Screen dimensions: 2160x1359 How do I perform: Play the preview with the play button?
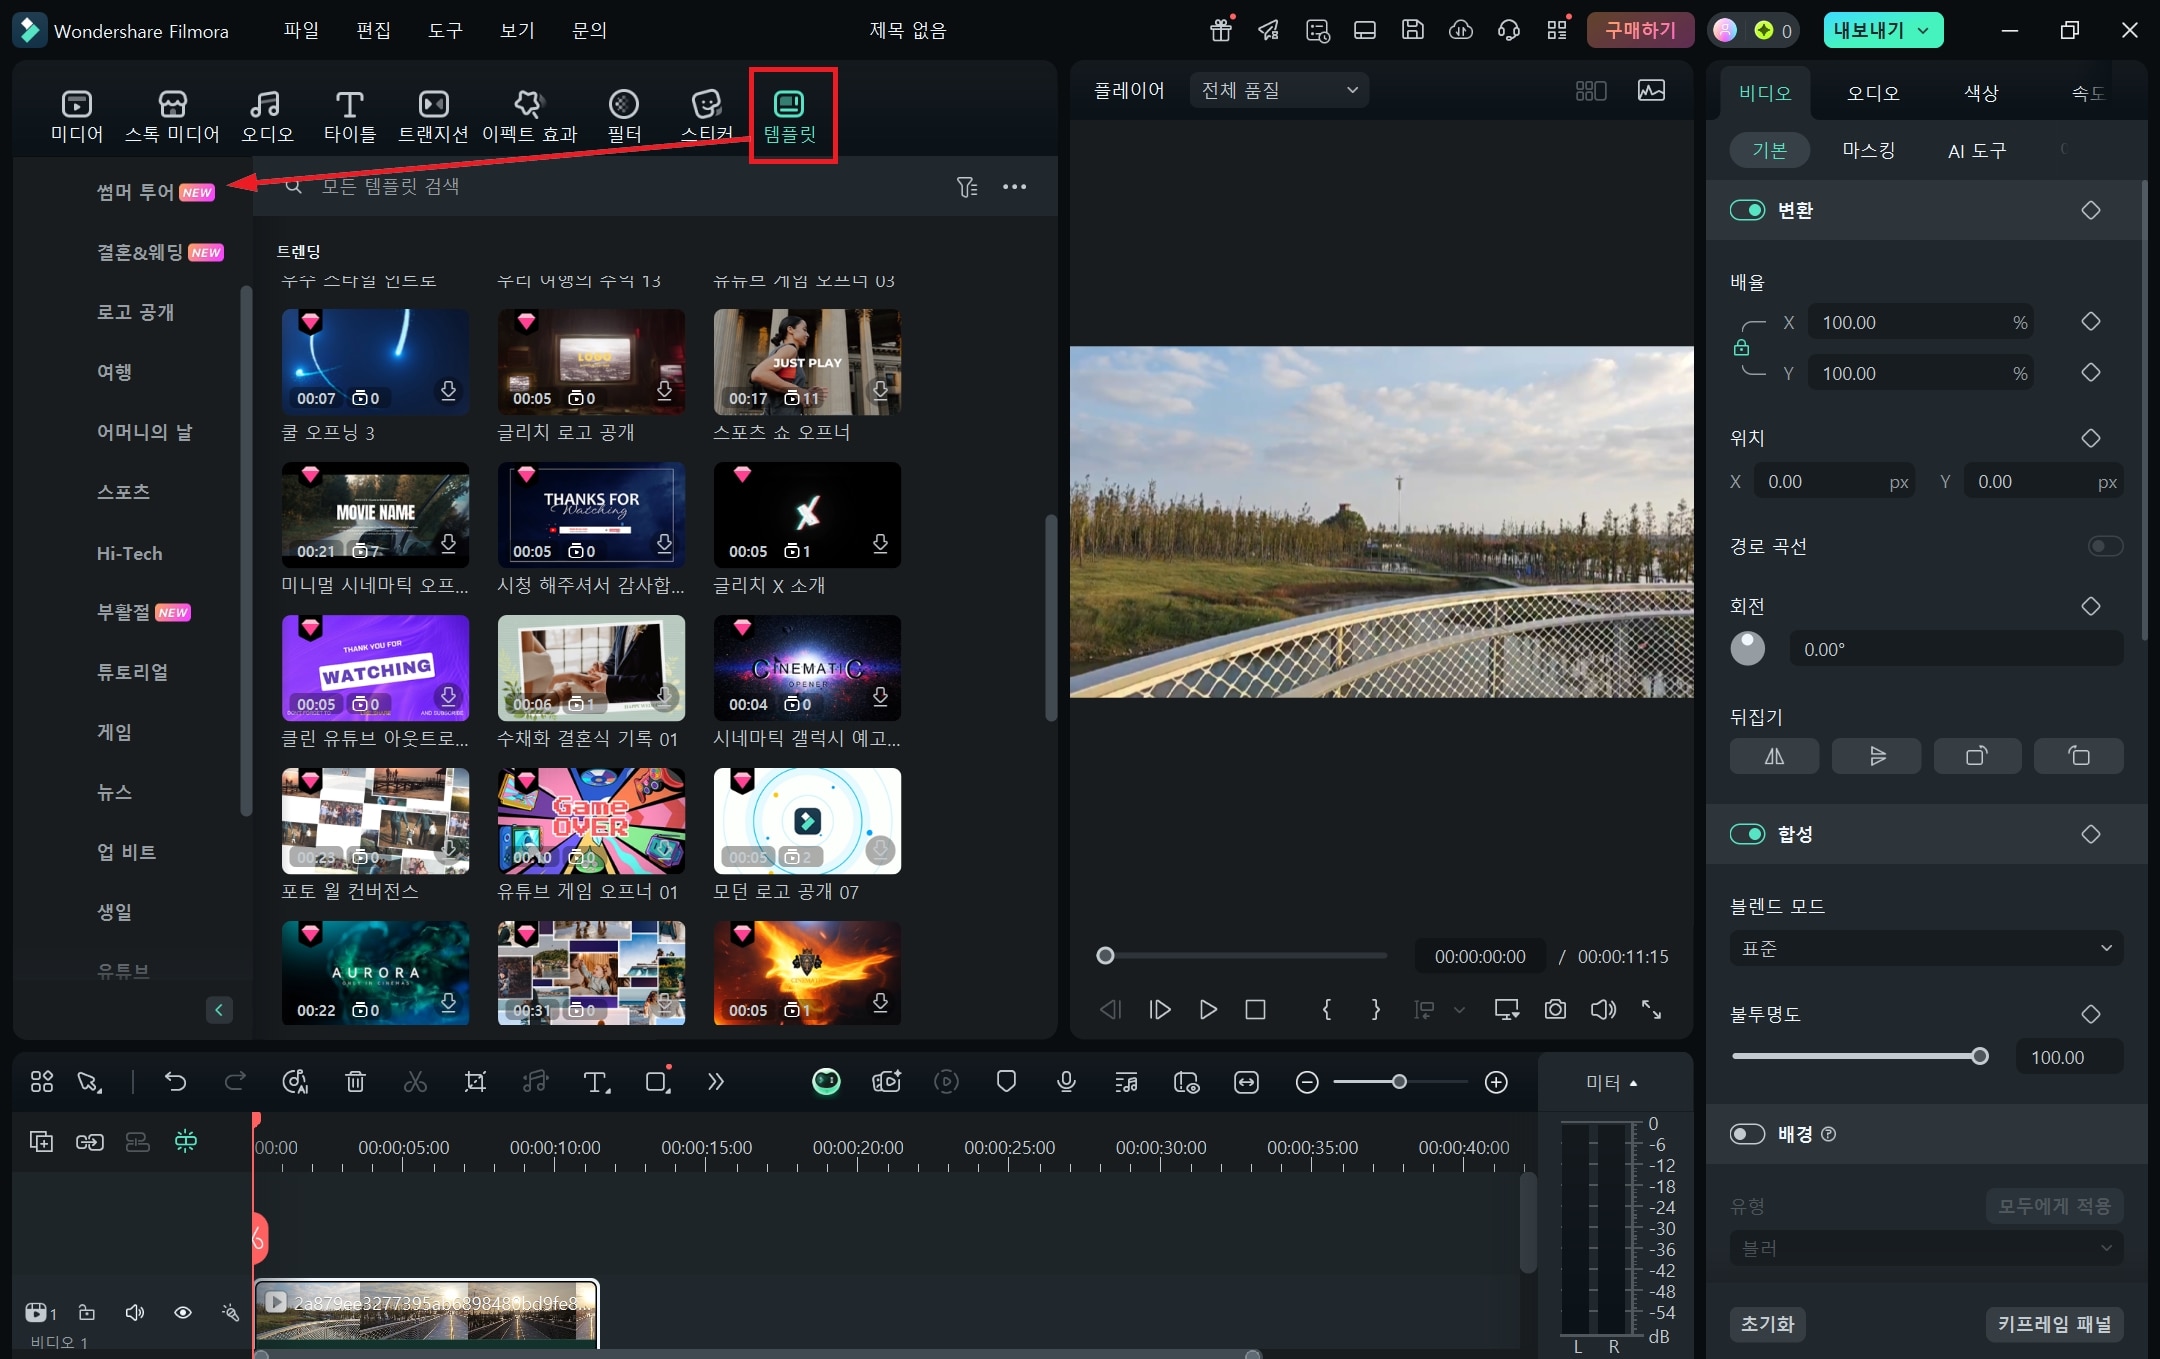[1208, 1010]
